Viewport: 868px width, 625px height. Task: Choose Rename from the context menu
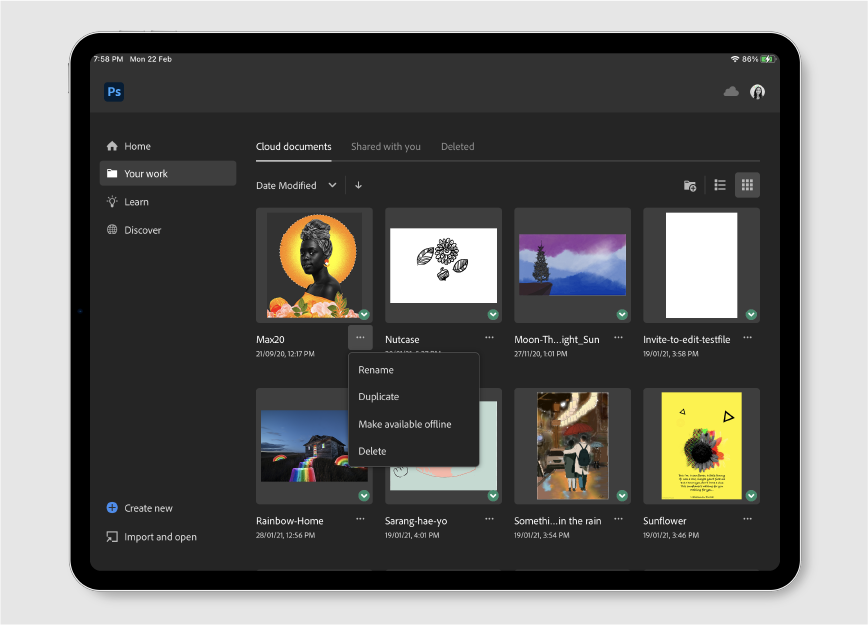click(414, 370)
